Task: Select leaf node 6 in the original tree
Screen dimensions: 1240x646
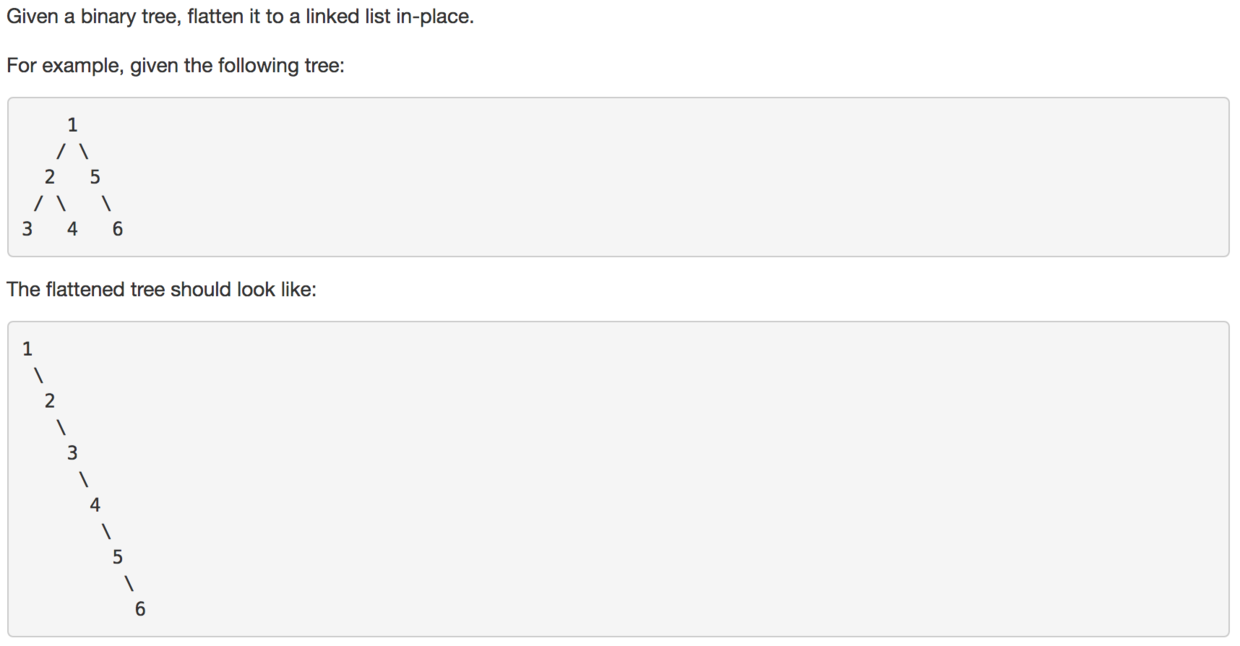Action: (117, 229)
